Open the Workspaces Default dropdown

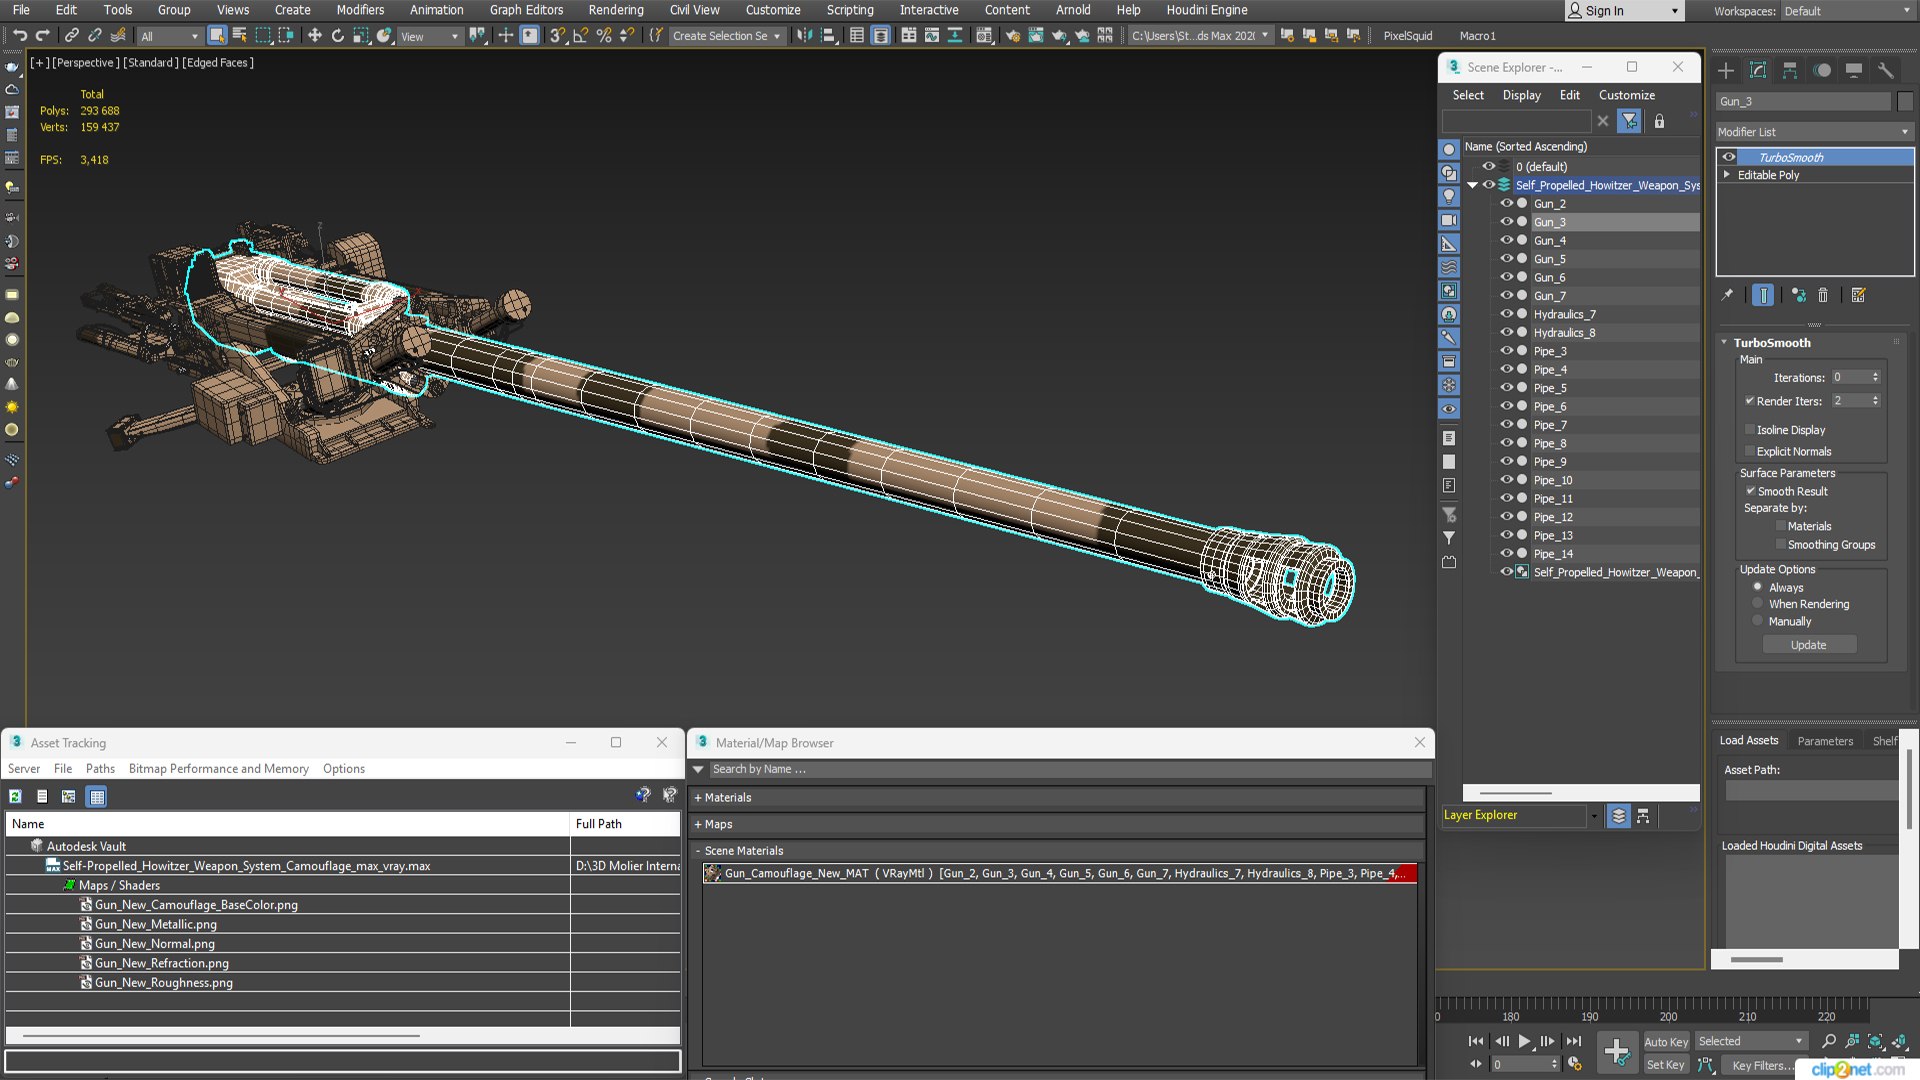coord(1846,11)
